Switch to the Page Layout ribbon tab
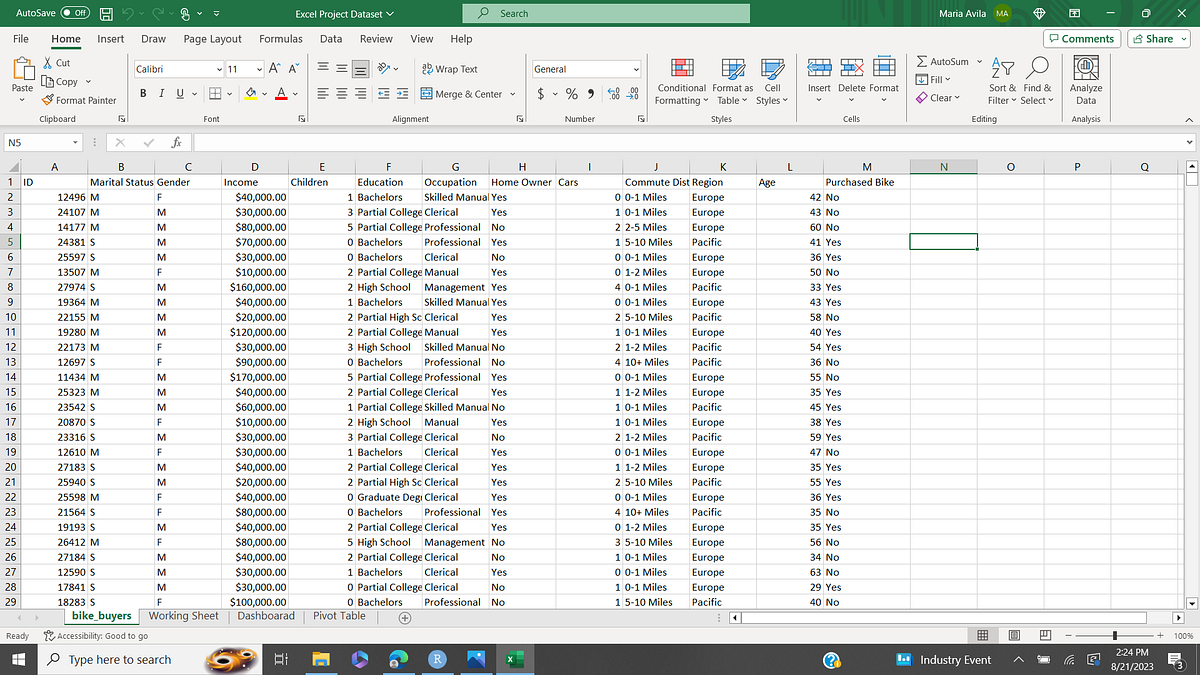The image size is (1200, 675). click(213, 39)
